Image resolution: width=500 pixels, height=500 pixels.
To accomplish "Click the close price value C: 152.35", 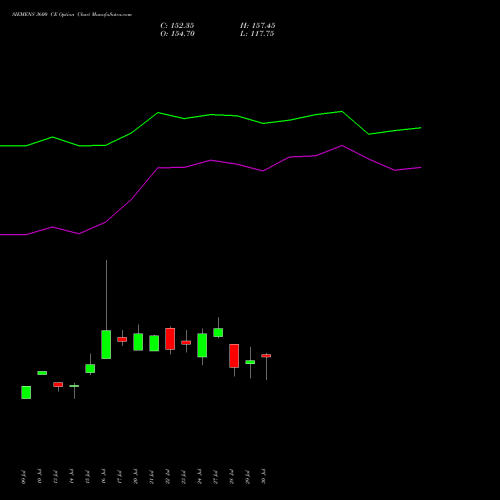I will (x=177, y=26).
